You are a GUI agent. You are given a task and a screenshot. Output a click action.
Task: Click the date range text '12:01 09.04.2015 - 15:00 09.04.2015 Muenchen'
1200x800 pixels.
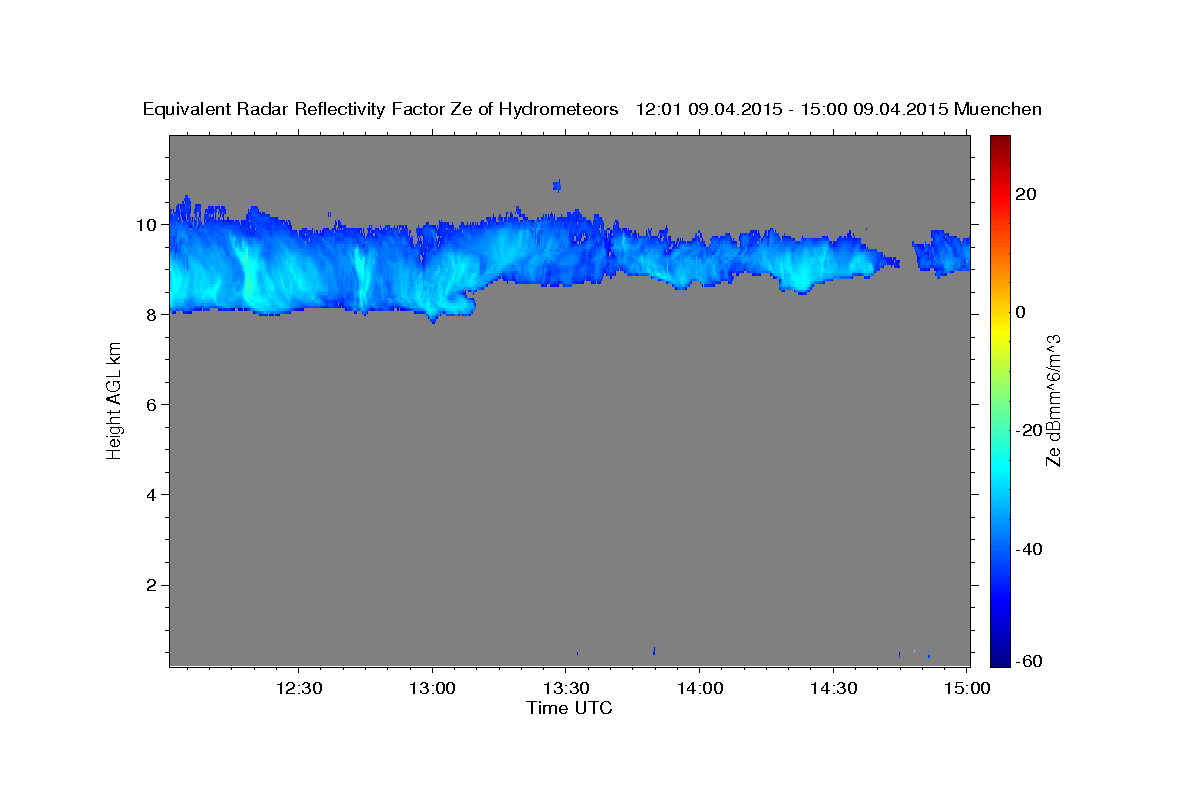(x=839, y=110)
